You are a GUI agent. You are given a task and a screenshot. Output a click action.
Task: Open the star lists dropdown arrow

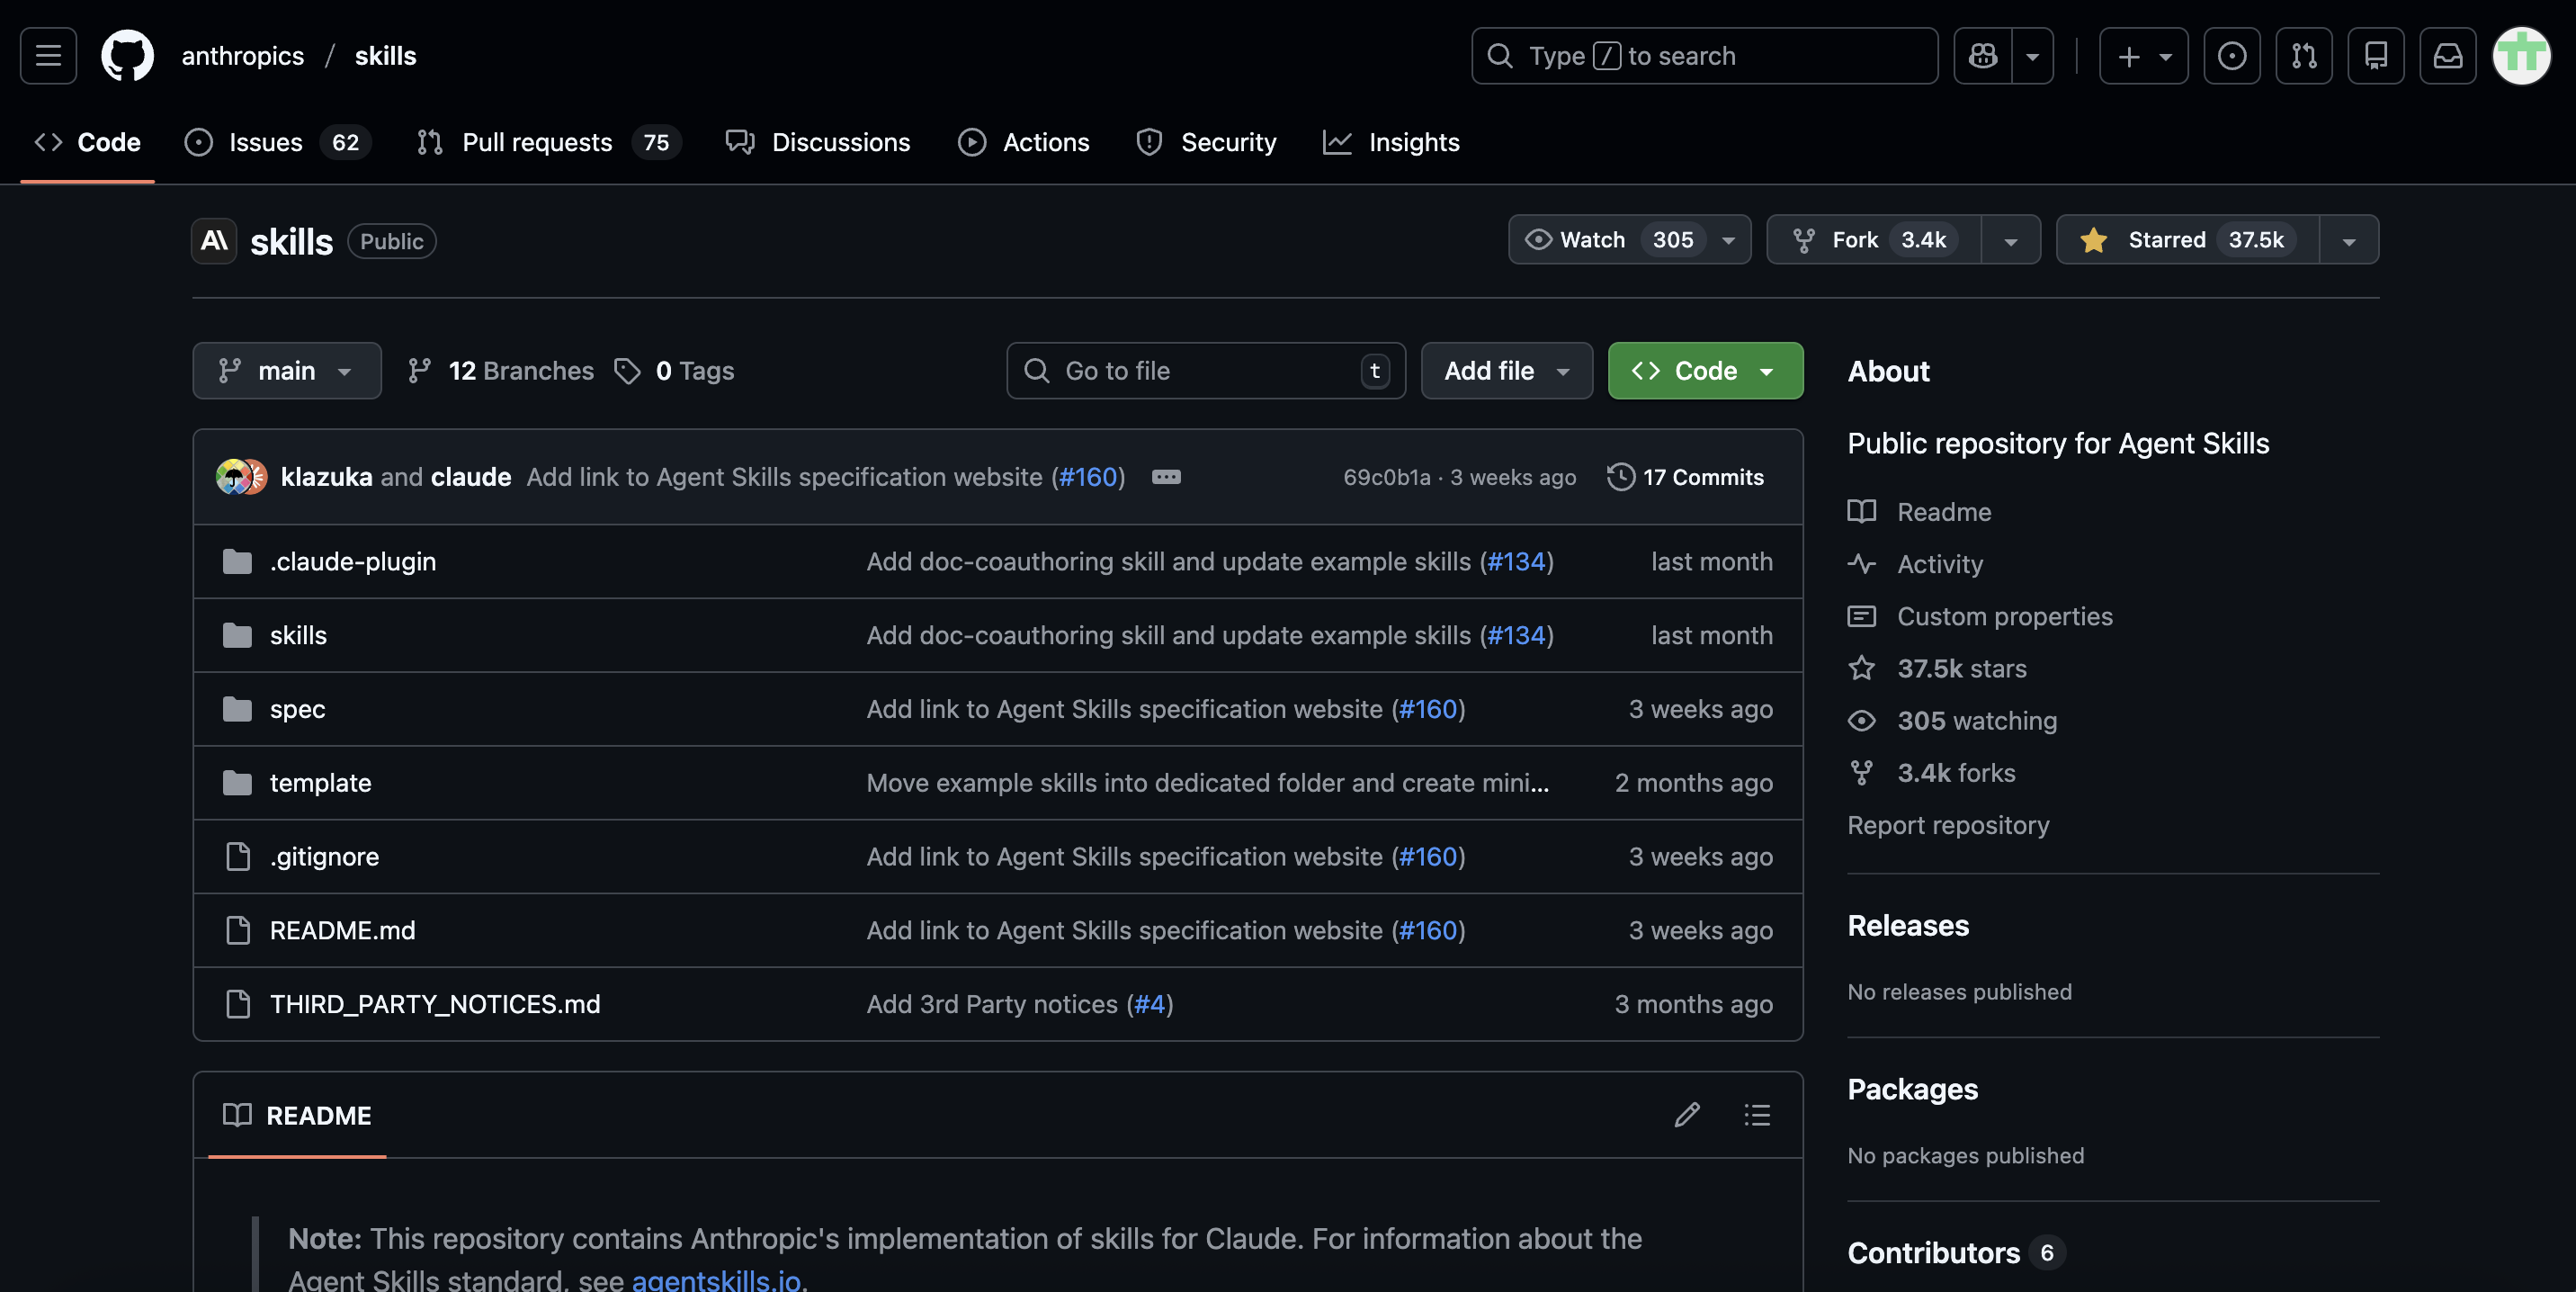(2349, 240)
